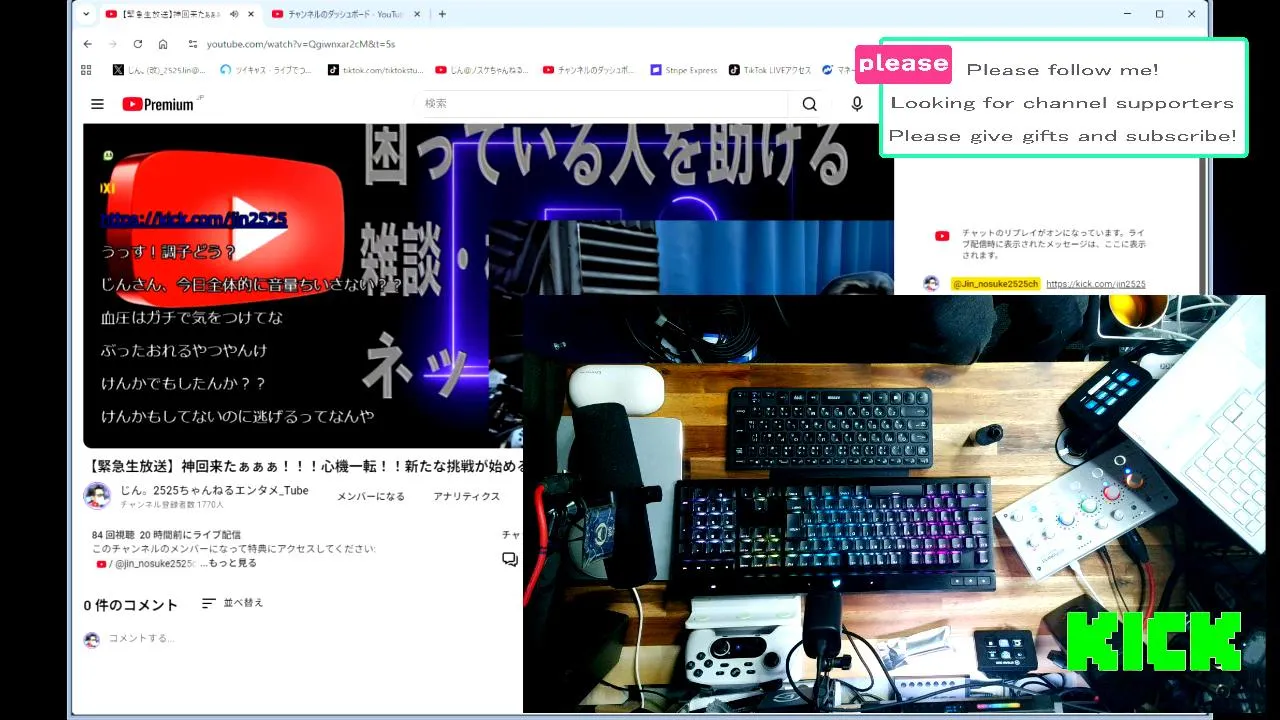Mute the tab with the speaker icon
This screenshot has width=1280, height=720.
pyautogui.click(x=234, y=14)
